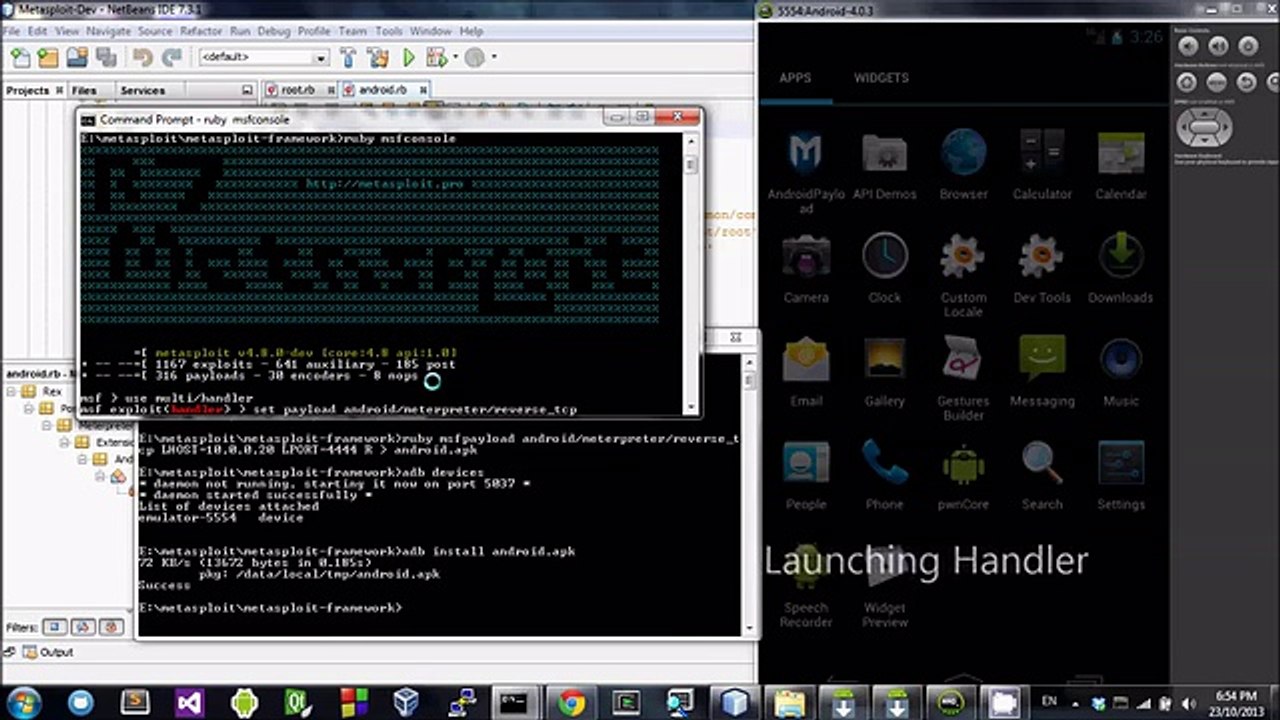Open VirtualBox from taskbar

[405, 702]
